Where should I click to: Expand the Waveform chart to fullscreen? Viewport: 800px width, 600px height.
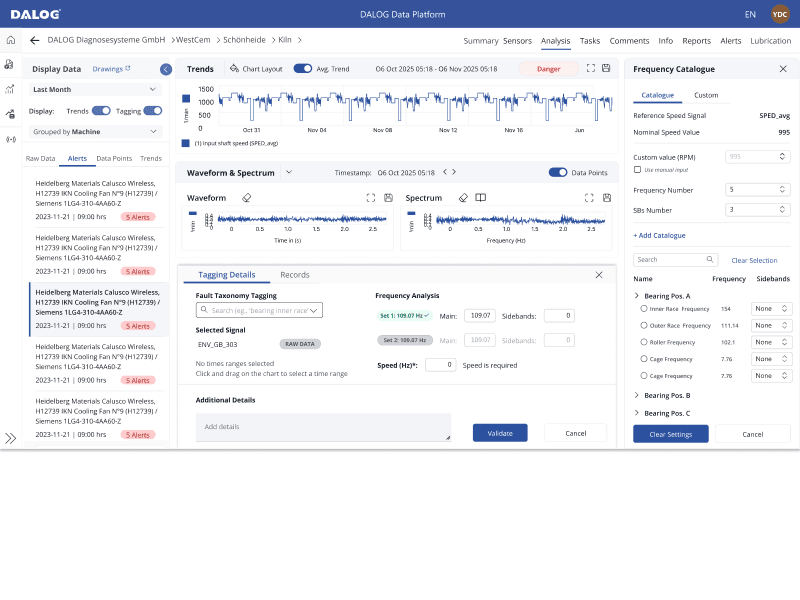(x=371, y=197)
